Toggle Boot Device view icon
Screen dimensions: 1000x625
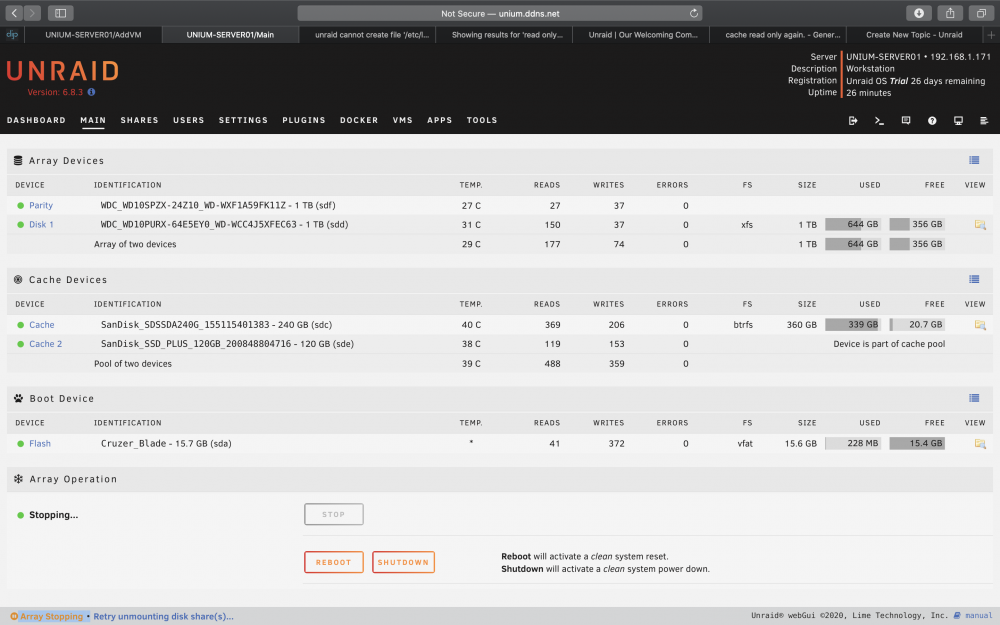(974, 398)
